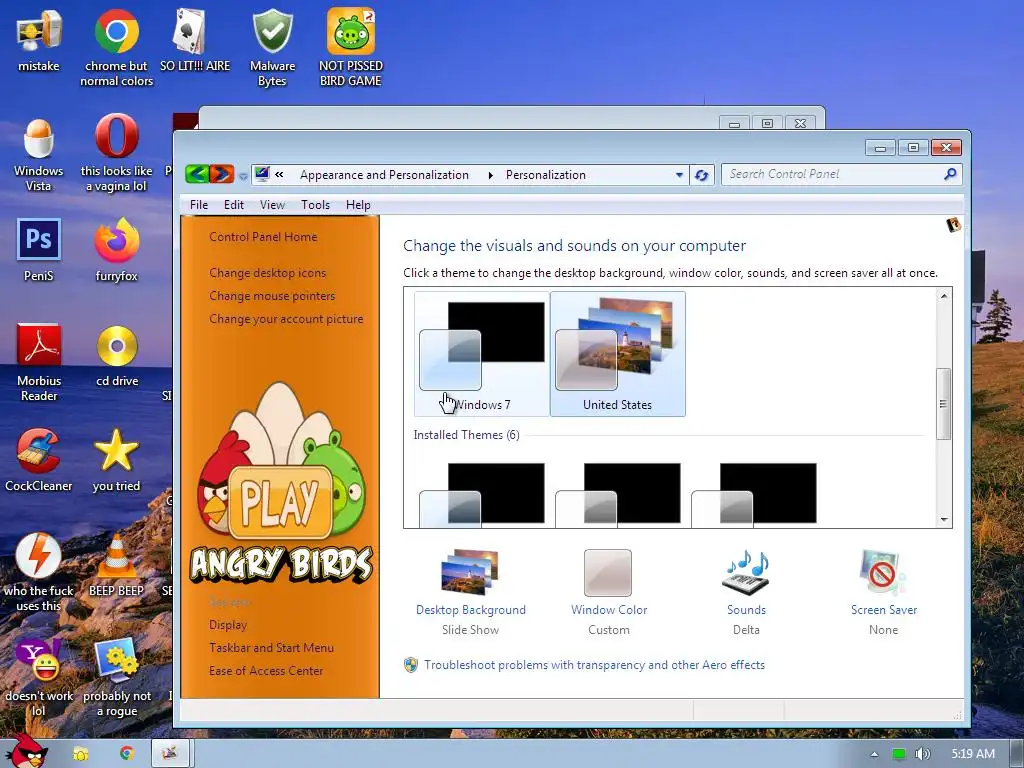This screenshot has height=768, width=1024.
Task: Open 'chrome but normal colors' desktop icon
Action: (x=116, y=47)
